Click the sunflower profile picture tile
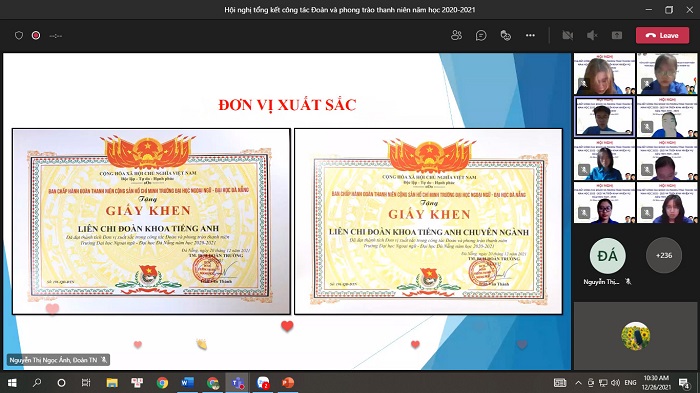This screenshot has width=700, height=393. (x=635, y=336)
